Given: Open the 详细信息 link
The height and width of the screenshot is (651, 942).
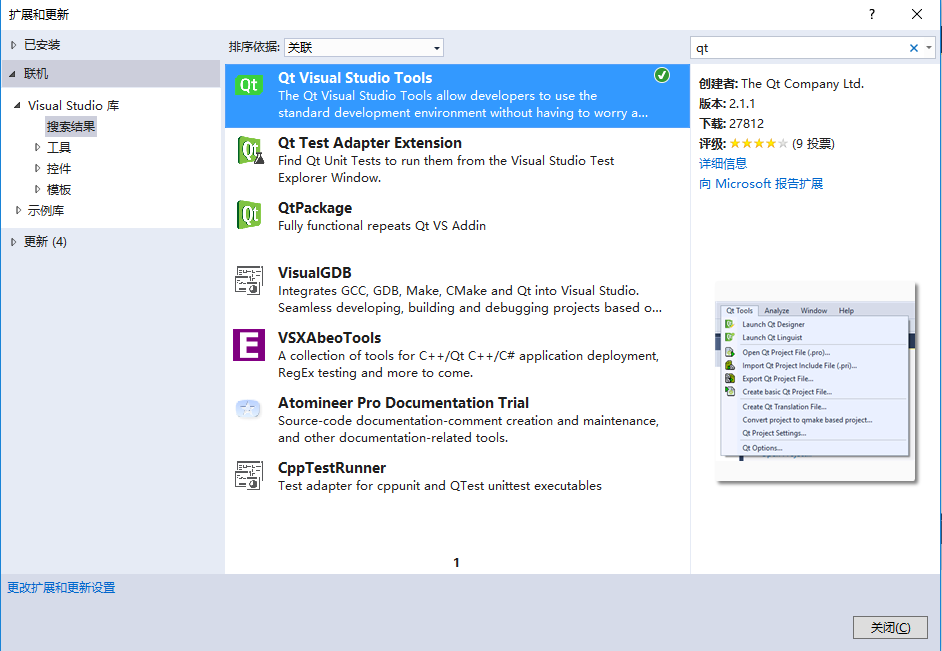Looking at the screenshot, I should coord(723,163).
